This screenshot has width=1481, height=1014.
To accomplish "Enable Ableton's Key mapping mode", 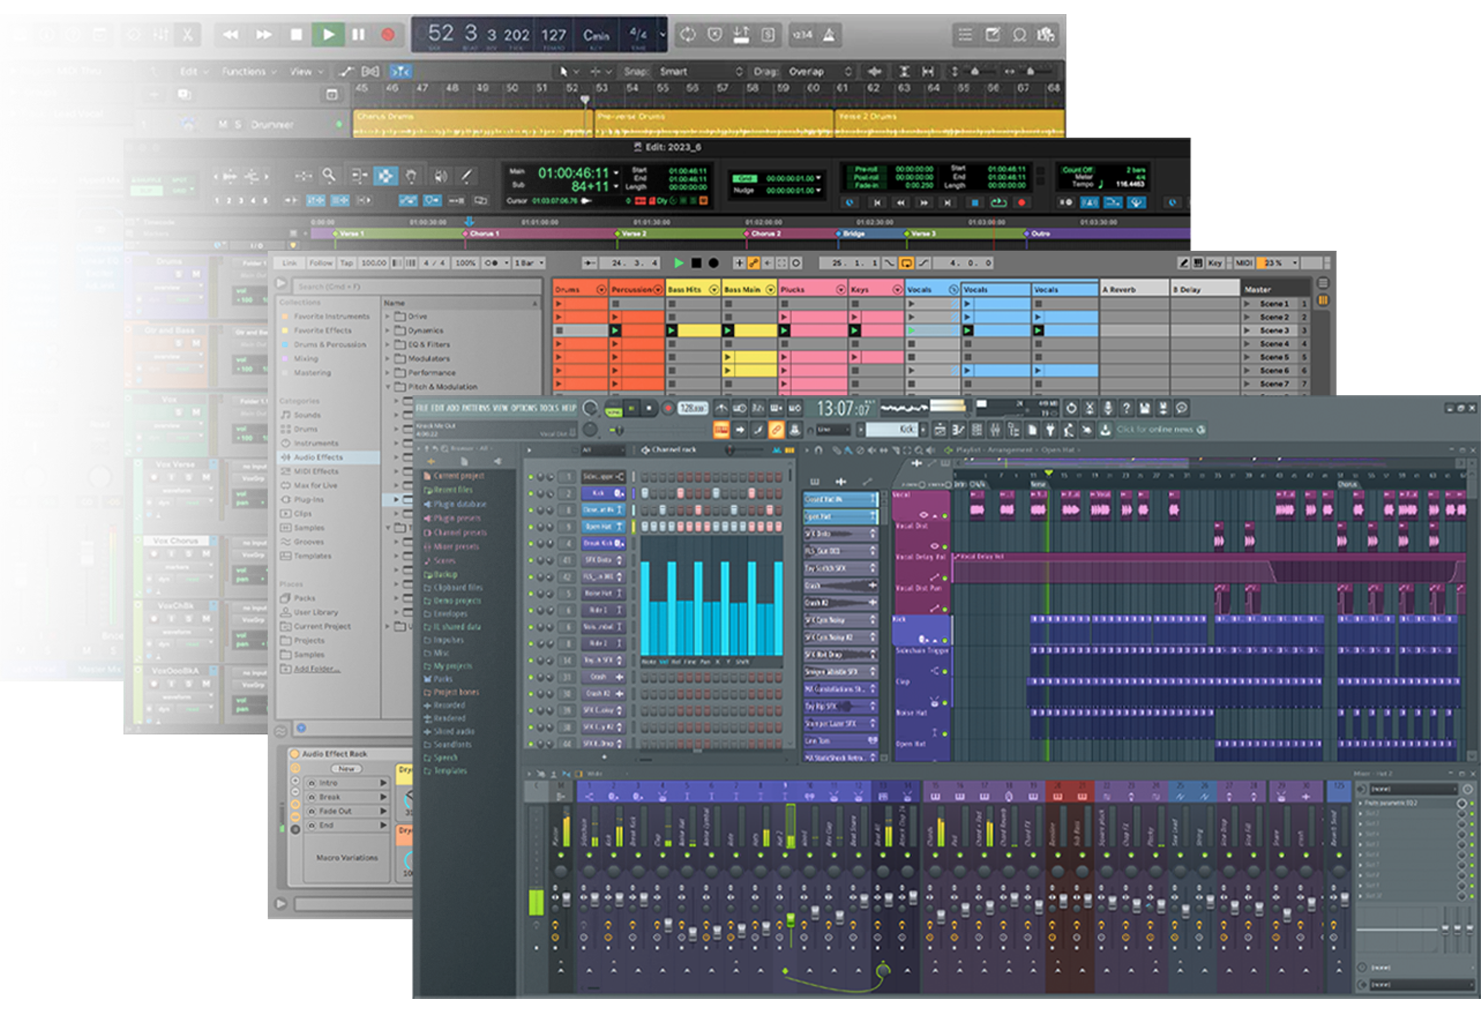I will point(1215,263).
